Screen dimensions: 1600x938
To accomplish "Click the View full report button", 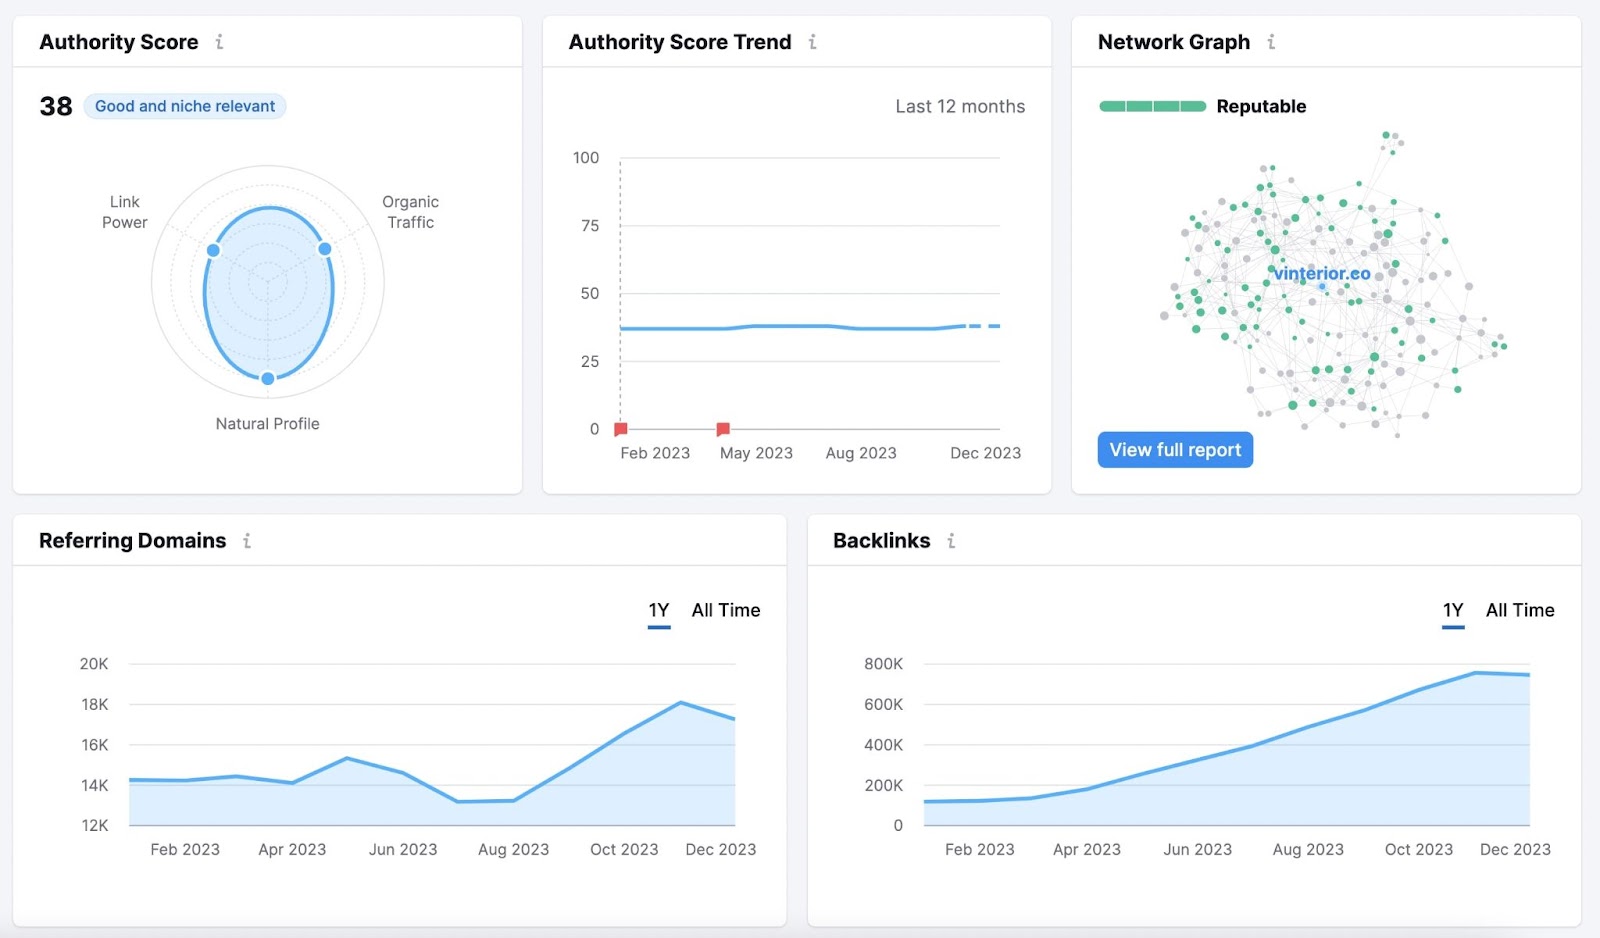I will click(1174, 449).
